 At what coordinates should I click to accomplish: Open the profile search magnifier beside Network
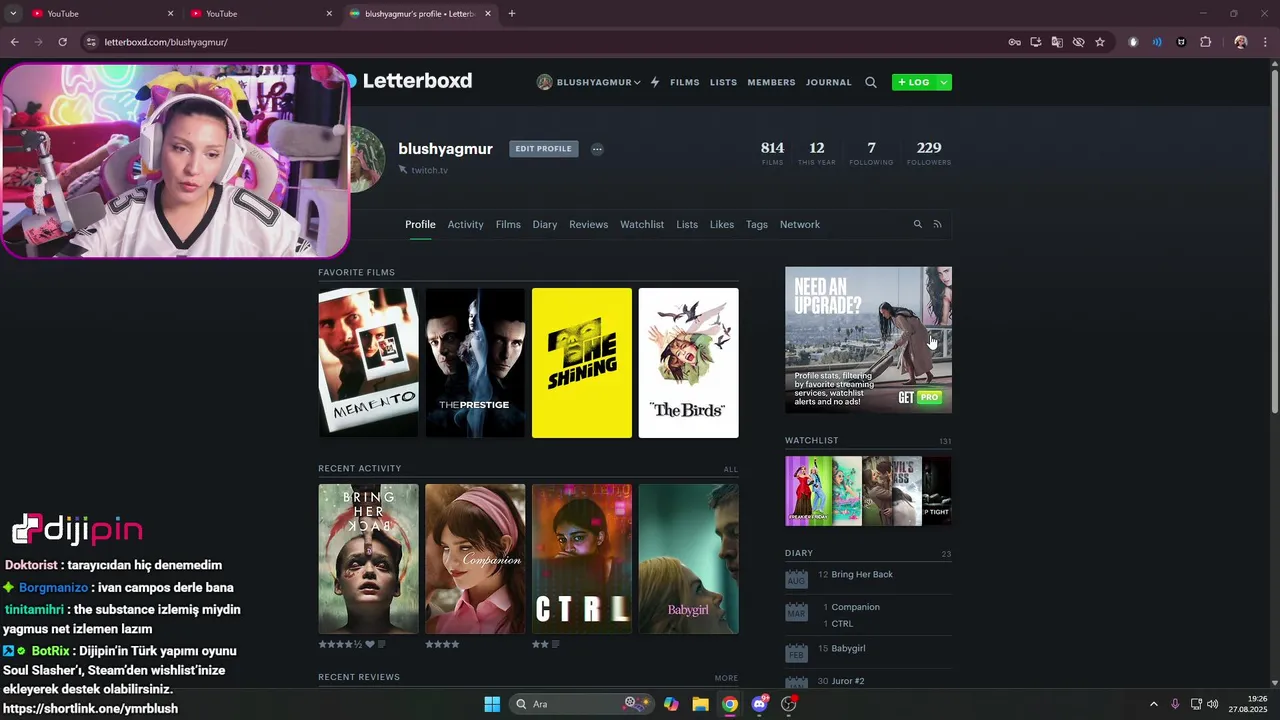[x=917, y=224]
